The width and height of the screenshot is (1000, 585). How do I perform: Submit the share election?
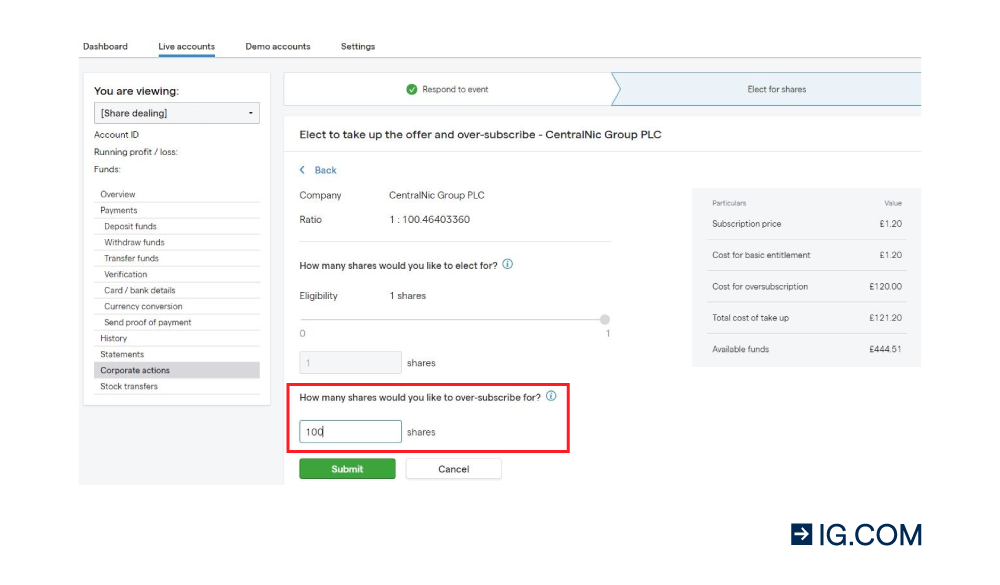tap(347, 469)
